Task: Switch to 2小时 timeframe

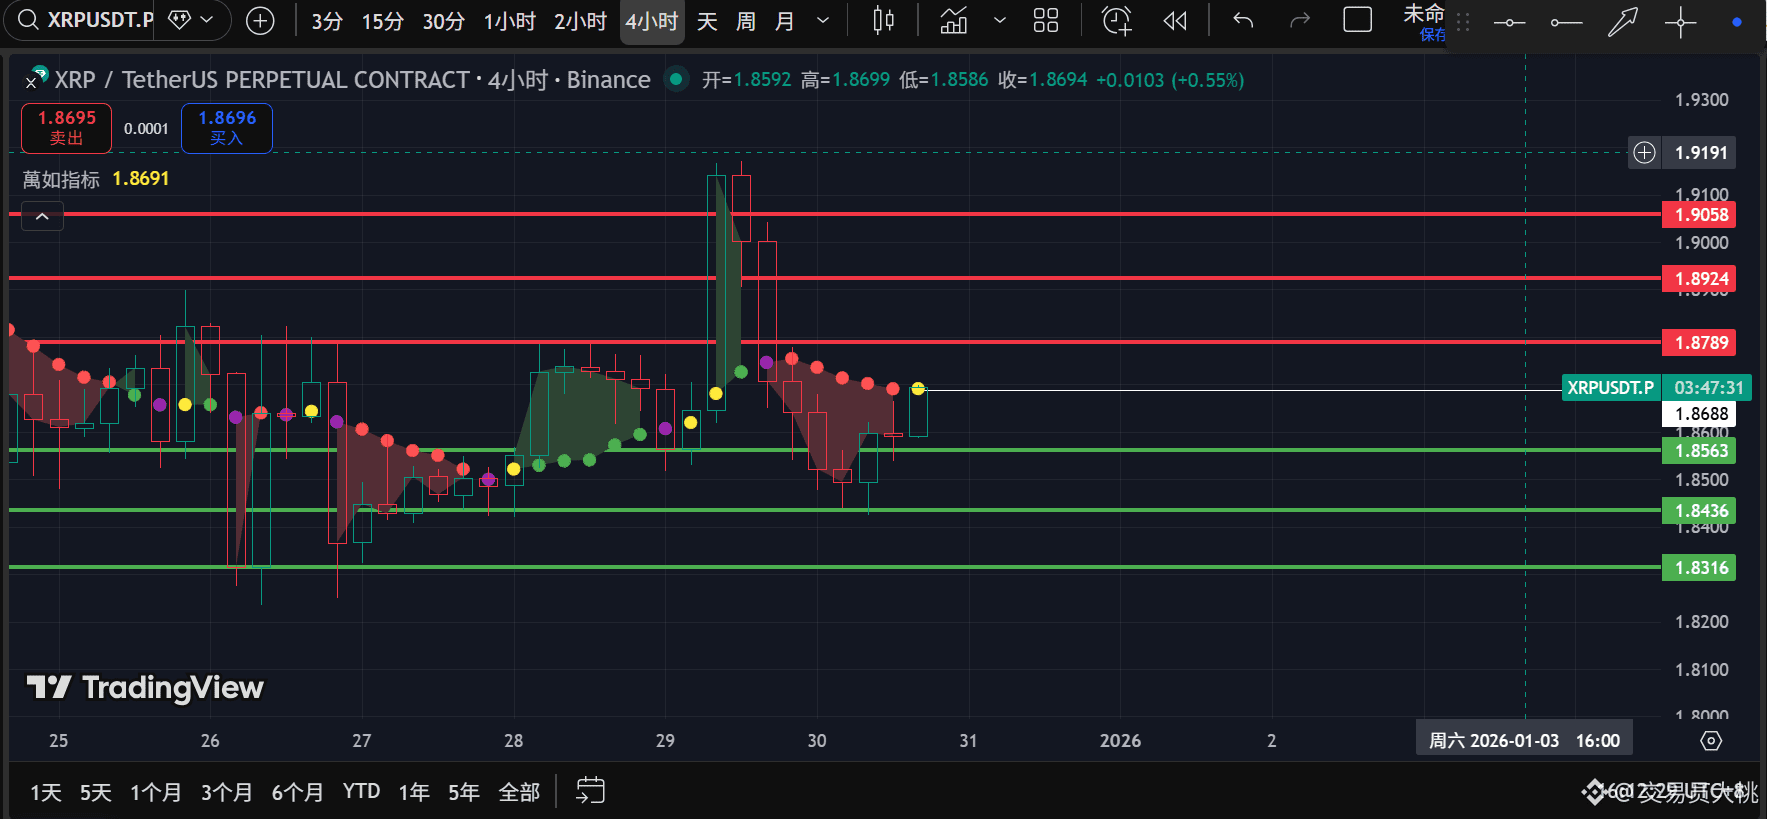Action: pos(580,21)
